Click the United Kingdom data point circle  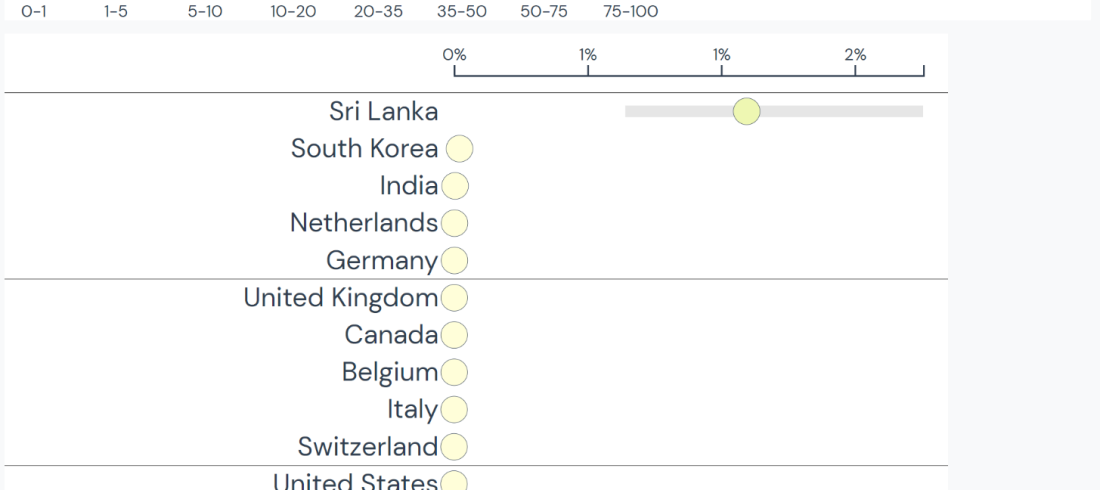(x=454, y=298)
